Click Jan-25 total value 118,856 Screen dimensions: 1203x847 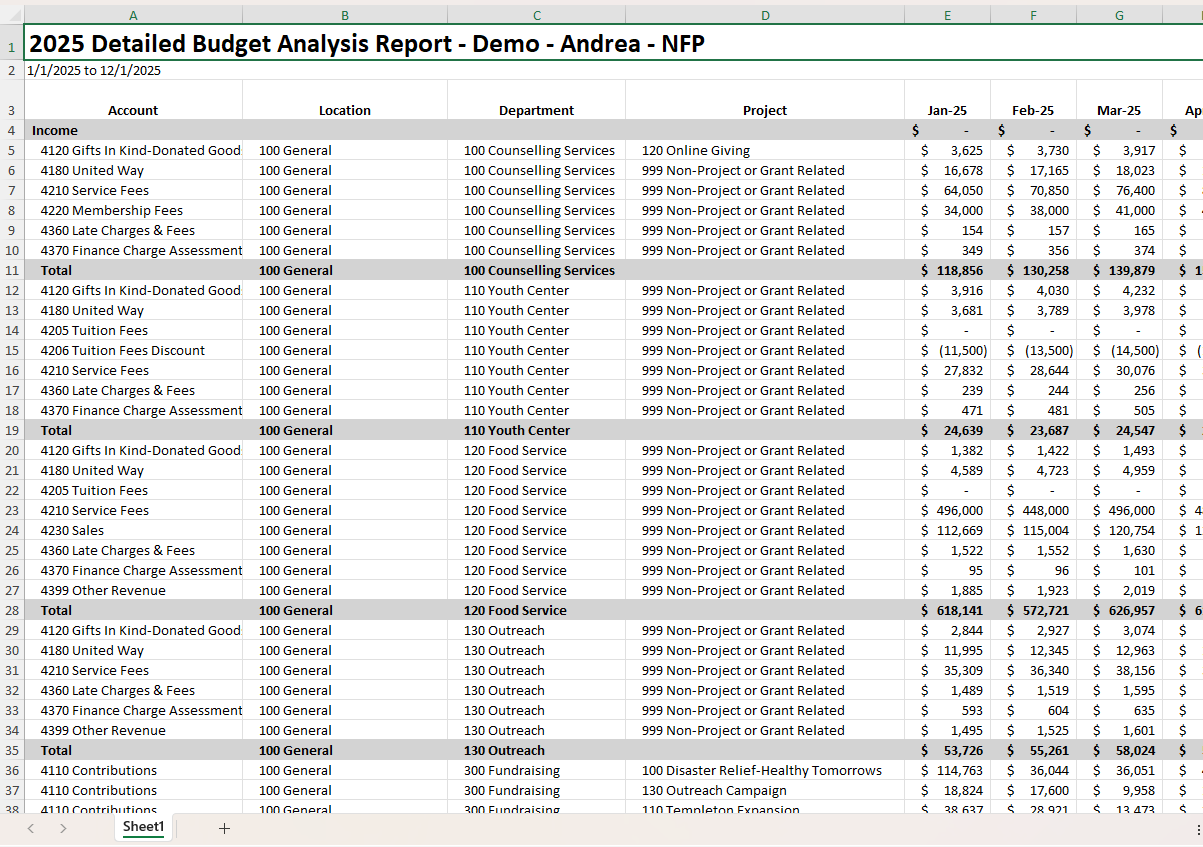(x=947, y=270)
